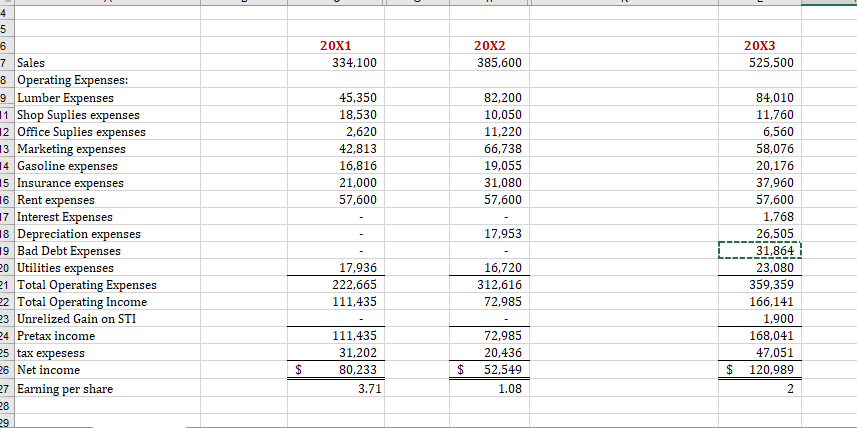Click Utilities expenses label
This screenshot has width=857, height=428.
66,268
